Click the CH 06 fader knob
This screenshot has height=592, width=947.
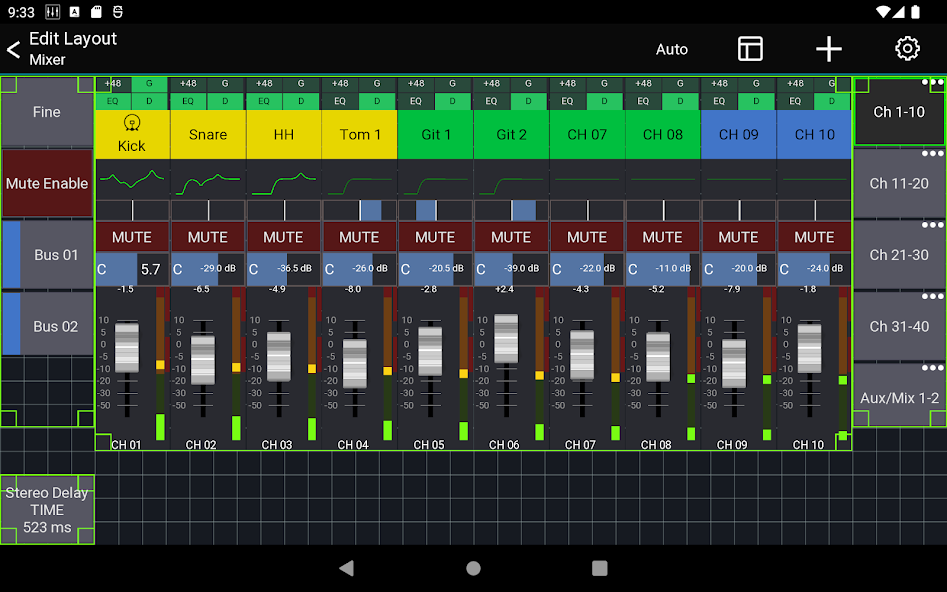[x=506, y=338]
